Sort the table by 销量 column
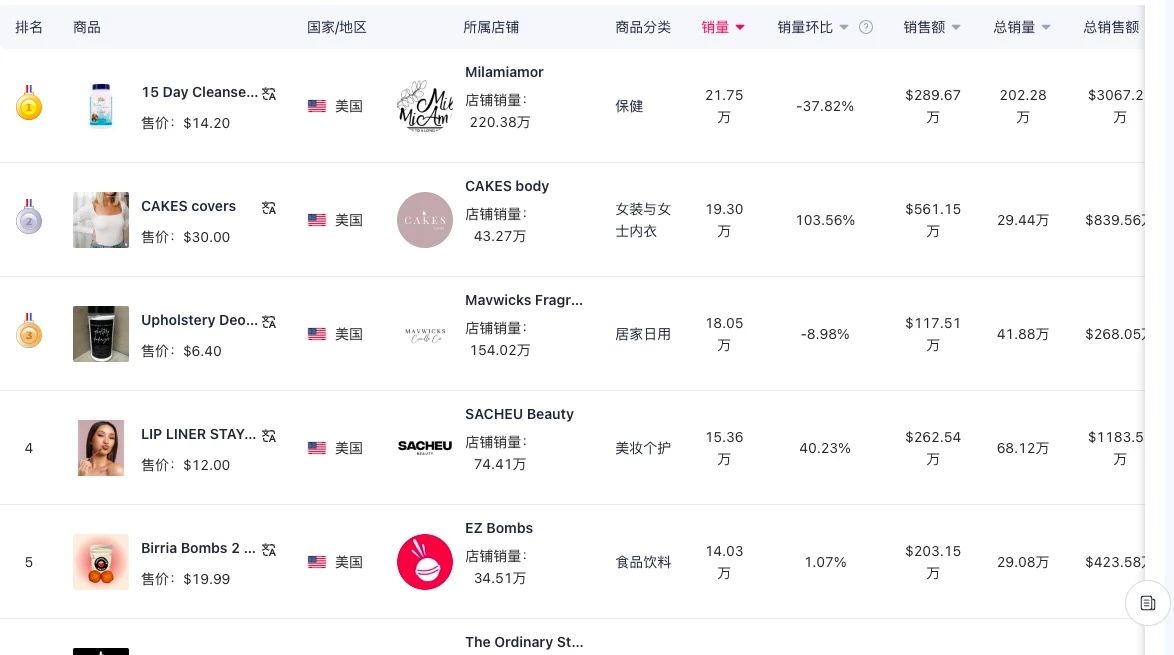The height and width of the screenshot is (655, 1174). (x=723, y=28)
